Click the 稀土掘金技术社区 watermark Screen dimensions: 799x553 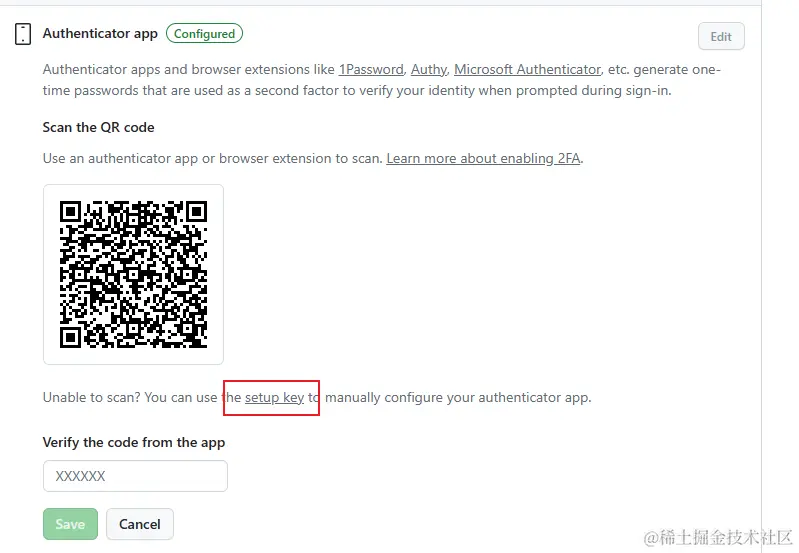pyautogui.click(x=718, y=538)
